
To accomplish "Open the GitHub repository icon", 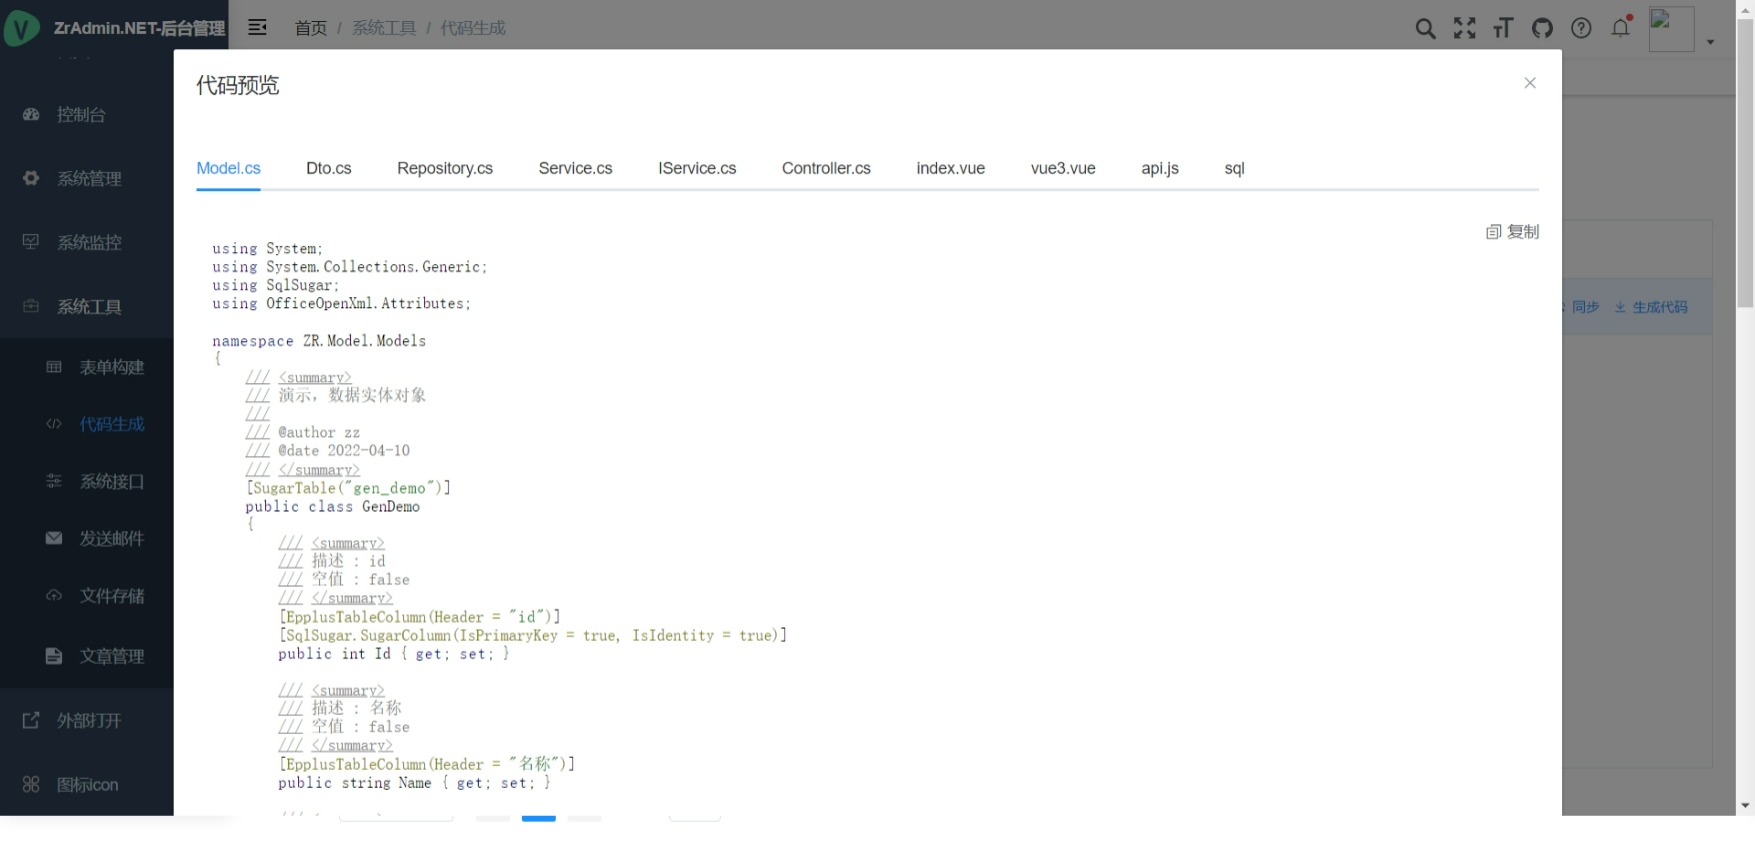I will tap(1542, 29).
